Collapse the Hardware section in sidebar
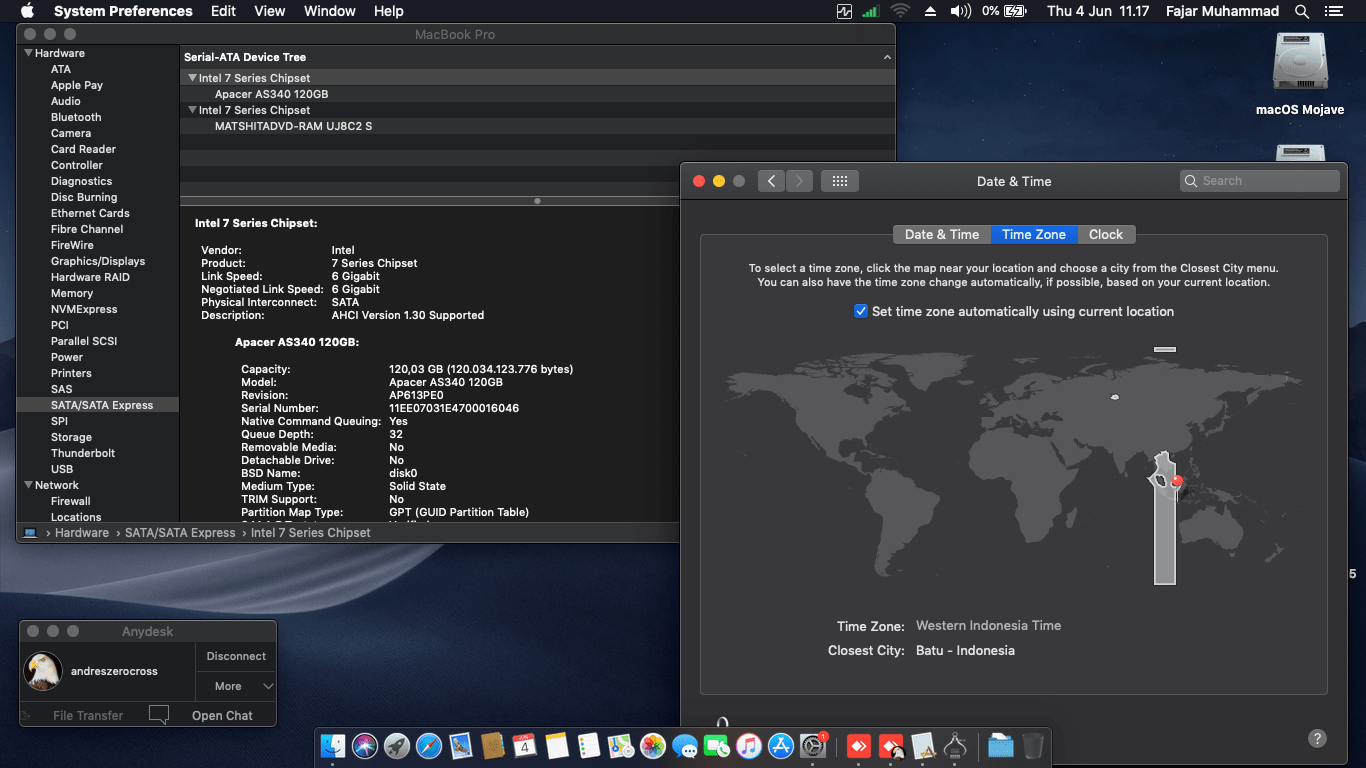The image size is (1366, 768). [28, 53]
